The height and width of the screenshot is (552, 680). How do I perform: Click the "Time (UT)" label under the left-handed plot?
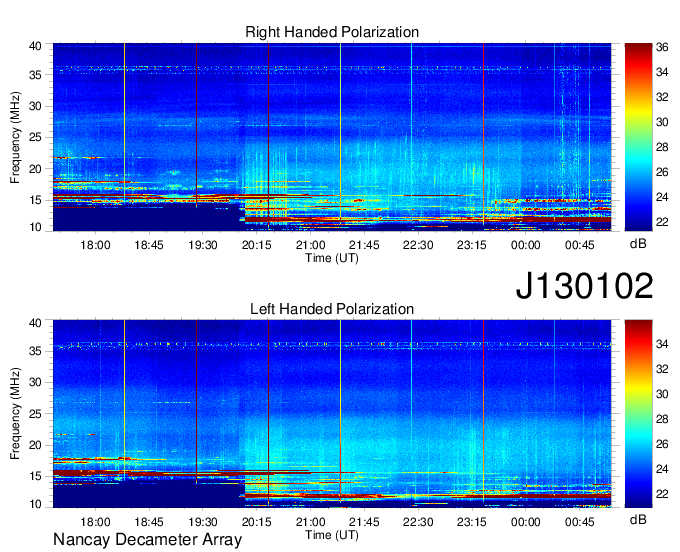[332, 535]
